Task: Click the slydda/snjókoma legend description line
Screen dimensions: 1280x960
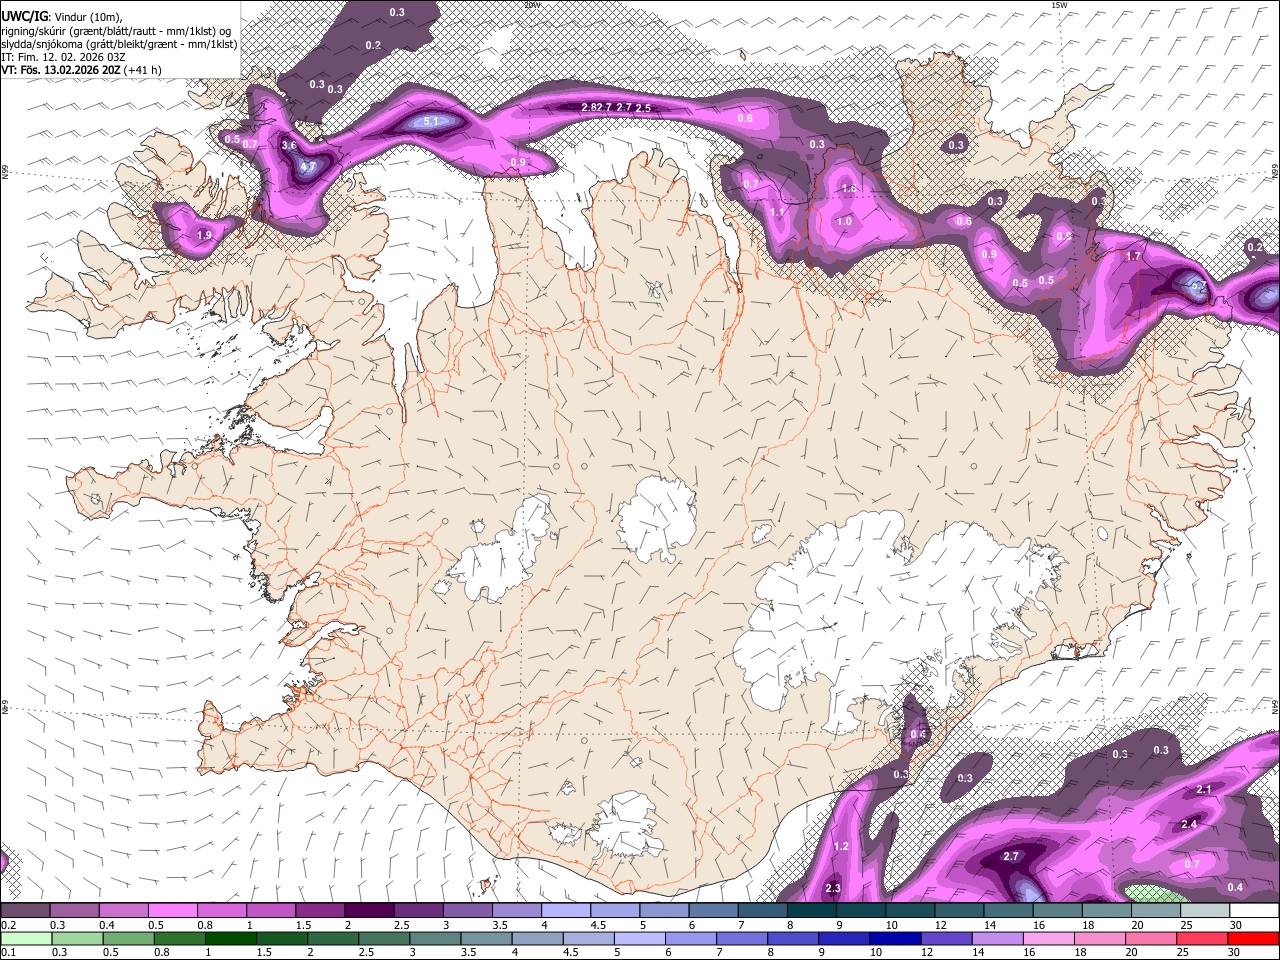Action: coord(119,44)
